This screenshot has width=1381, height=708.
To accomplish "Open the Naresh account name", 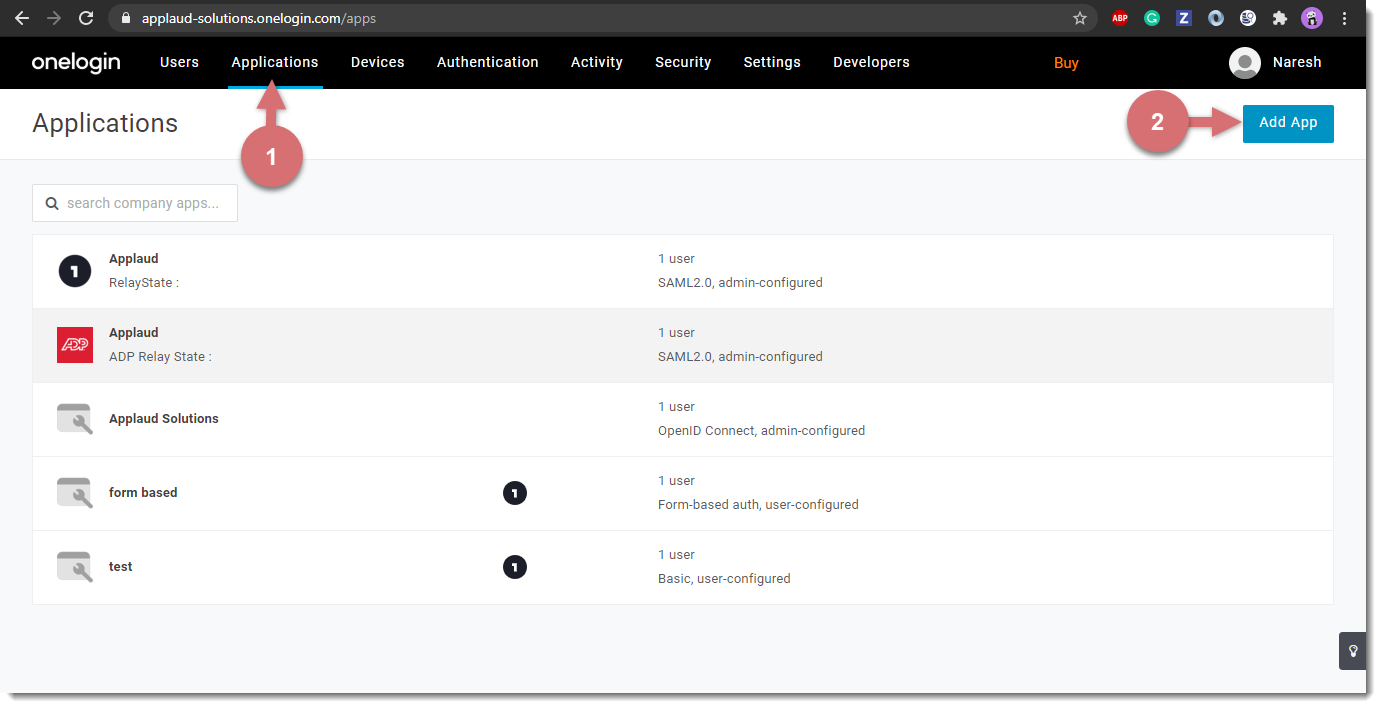I will [x=1297, y=62].
